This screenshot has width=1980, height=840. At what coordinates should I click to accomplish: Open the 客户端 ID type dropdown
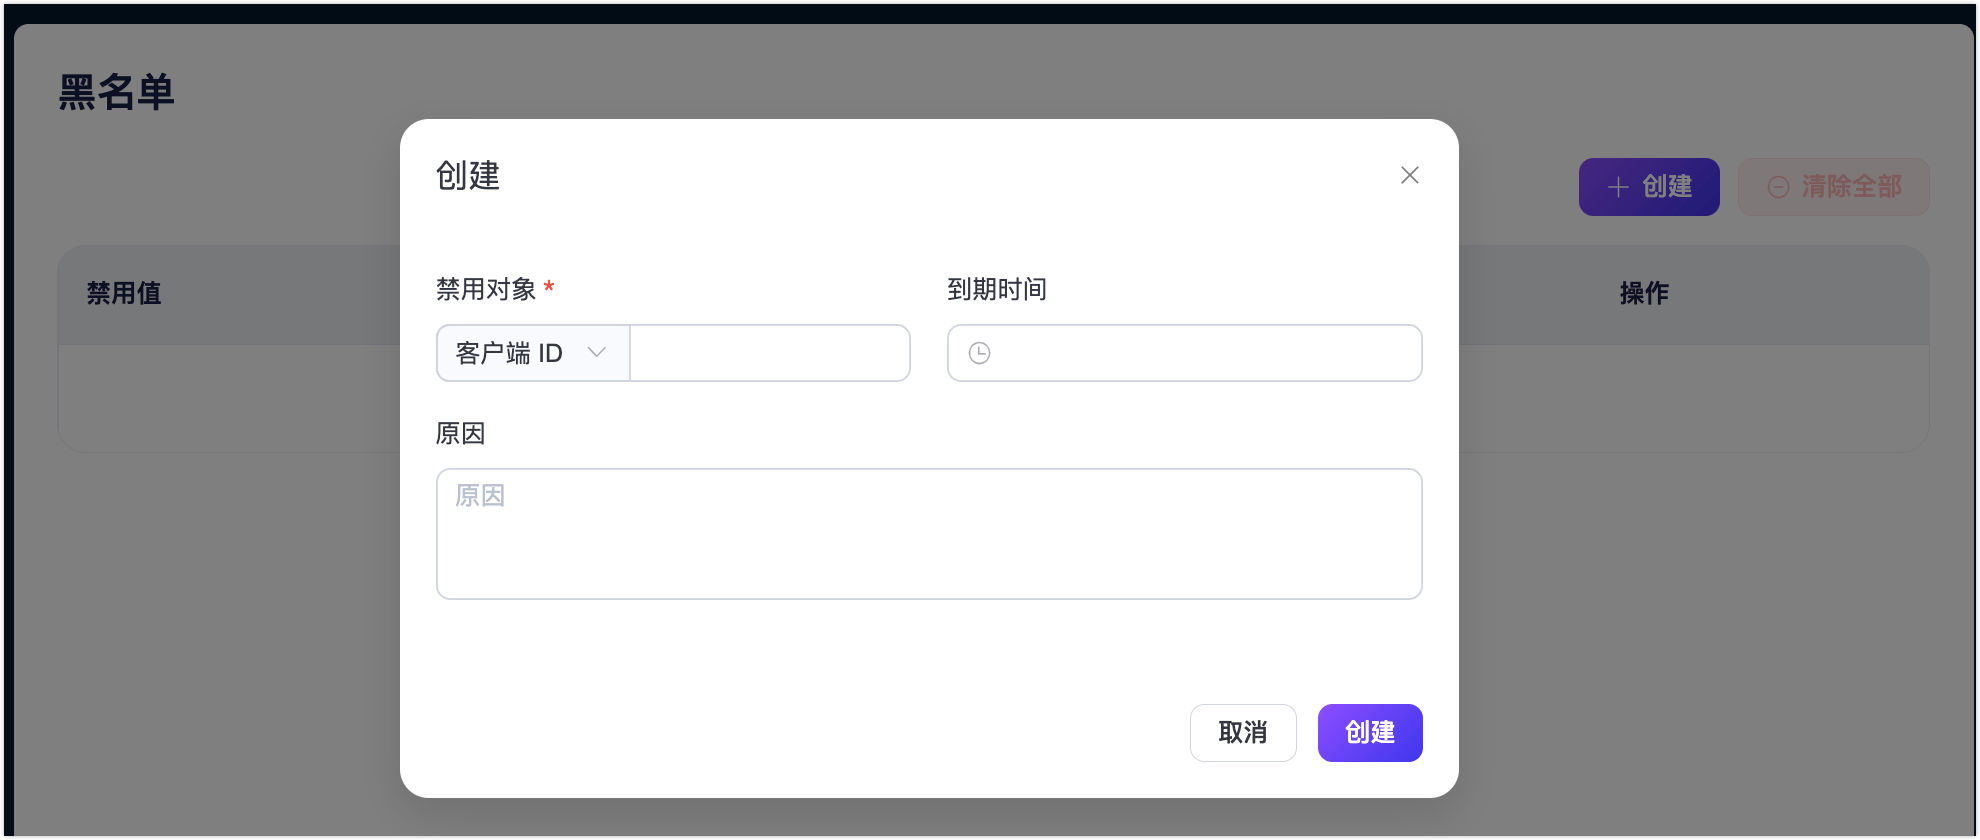(510, 353)
